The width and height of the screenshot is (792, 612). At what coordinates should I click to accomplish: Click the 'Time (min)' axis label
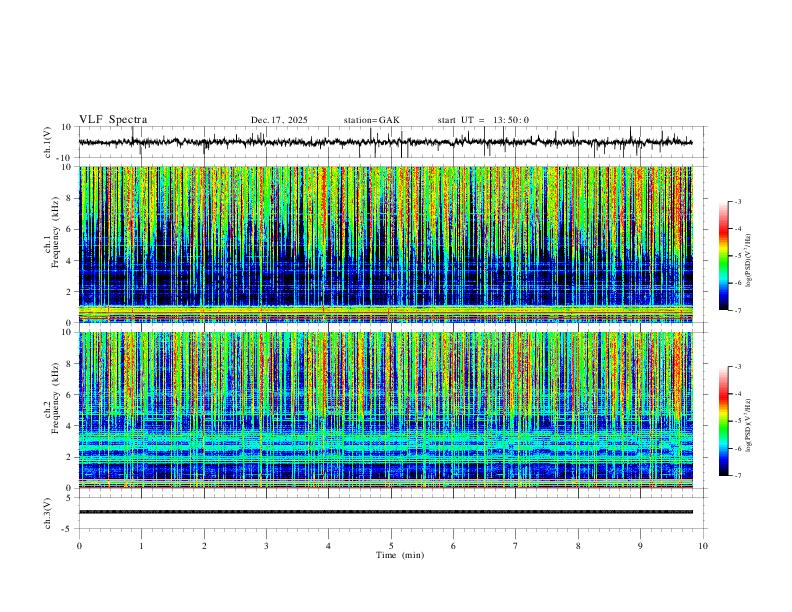click(x=400, y=555)
